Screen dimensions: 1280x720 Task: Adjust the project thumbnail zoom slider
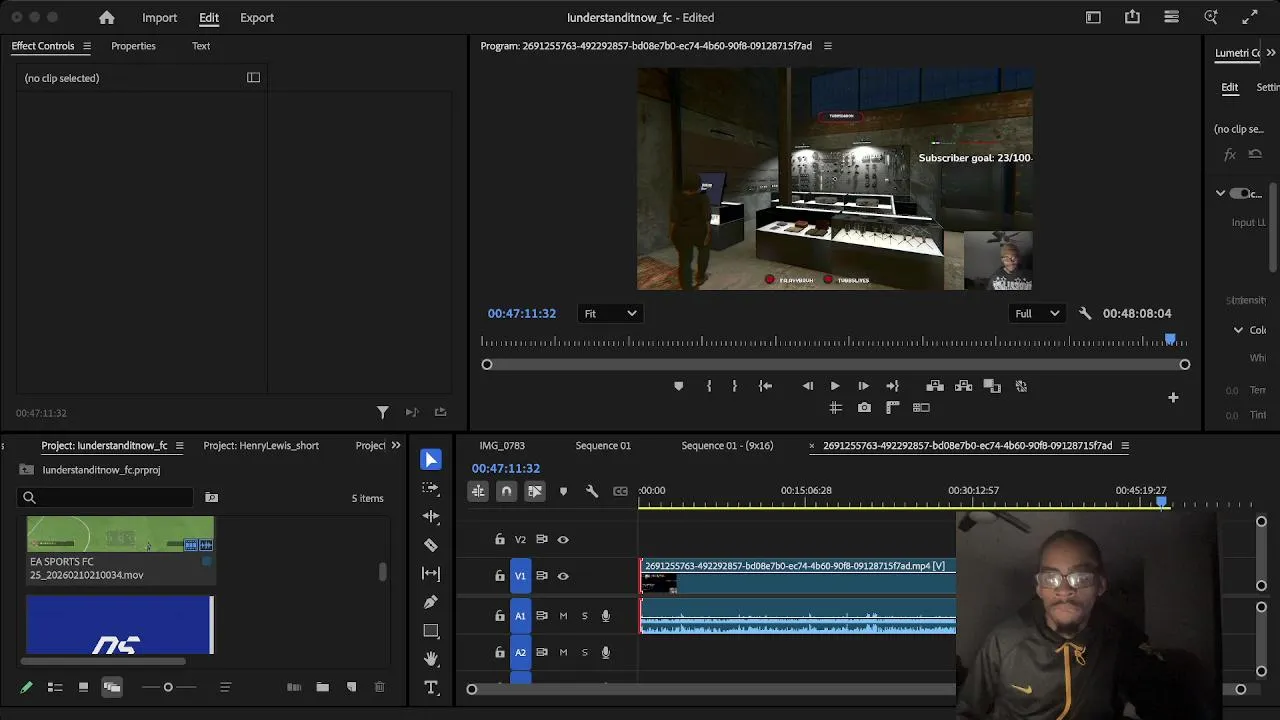[168, 687]
